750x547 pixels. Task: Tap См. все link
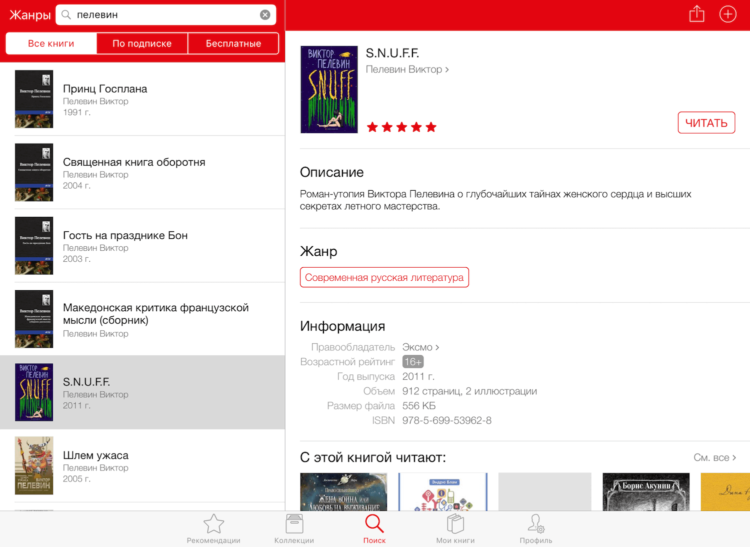pos(715,458)
